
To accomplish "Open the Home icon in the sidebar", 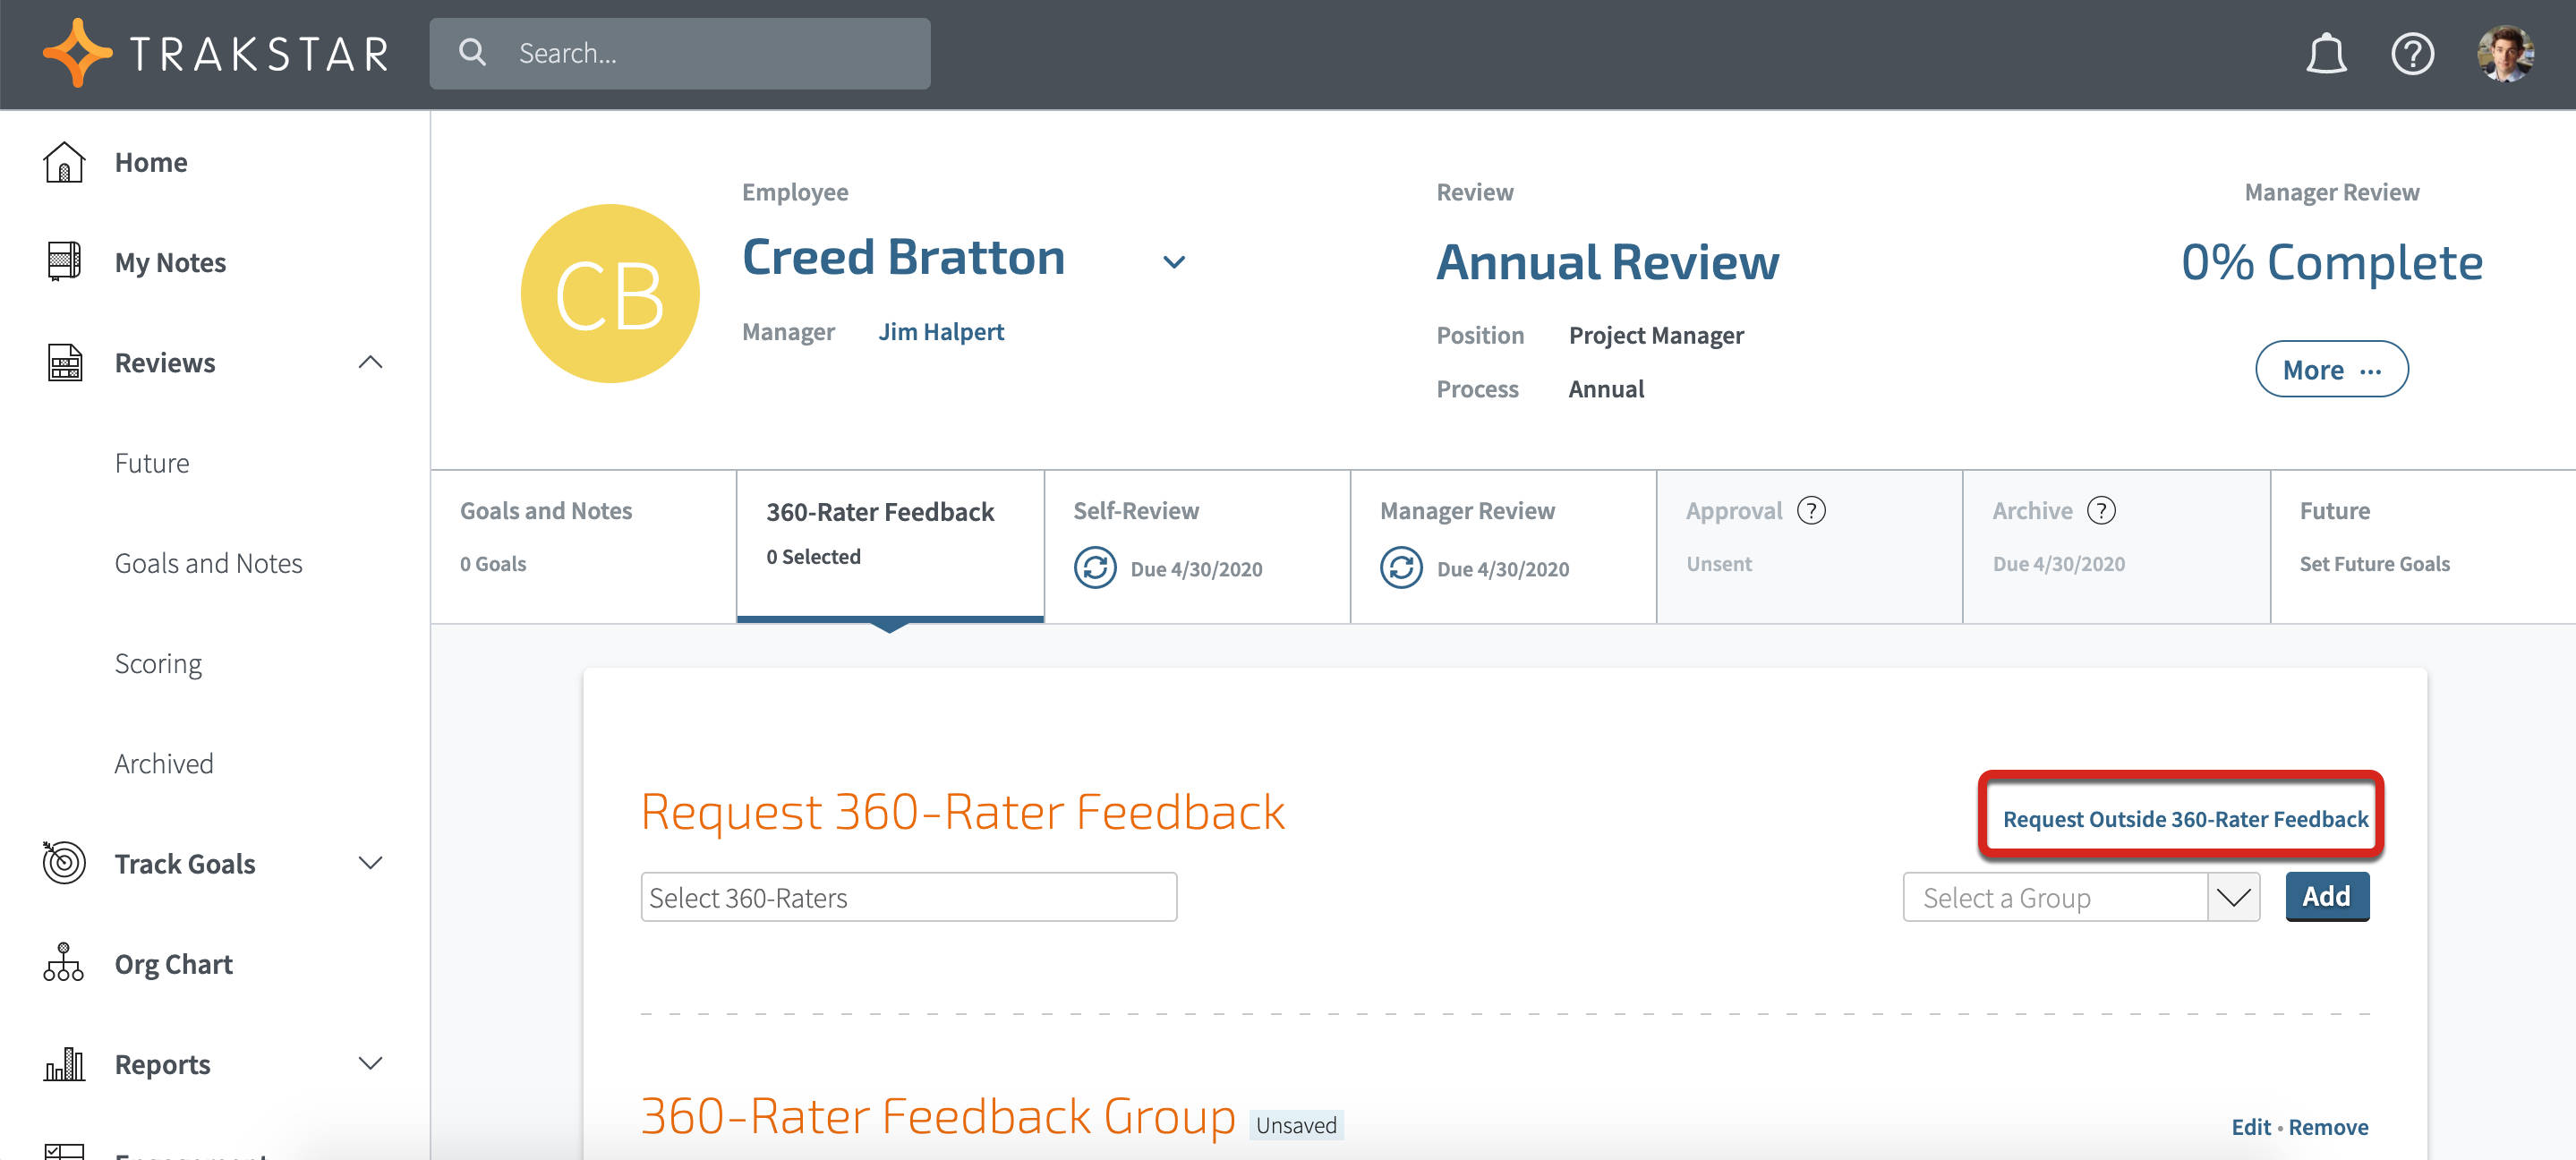I will point(64,161).
